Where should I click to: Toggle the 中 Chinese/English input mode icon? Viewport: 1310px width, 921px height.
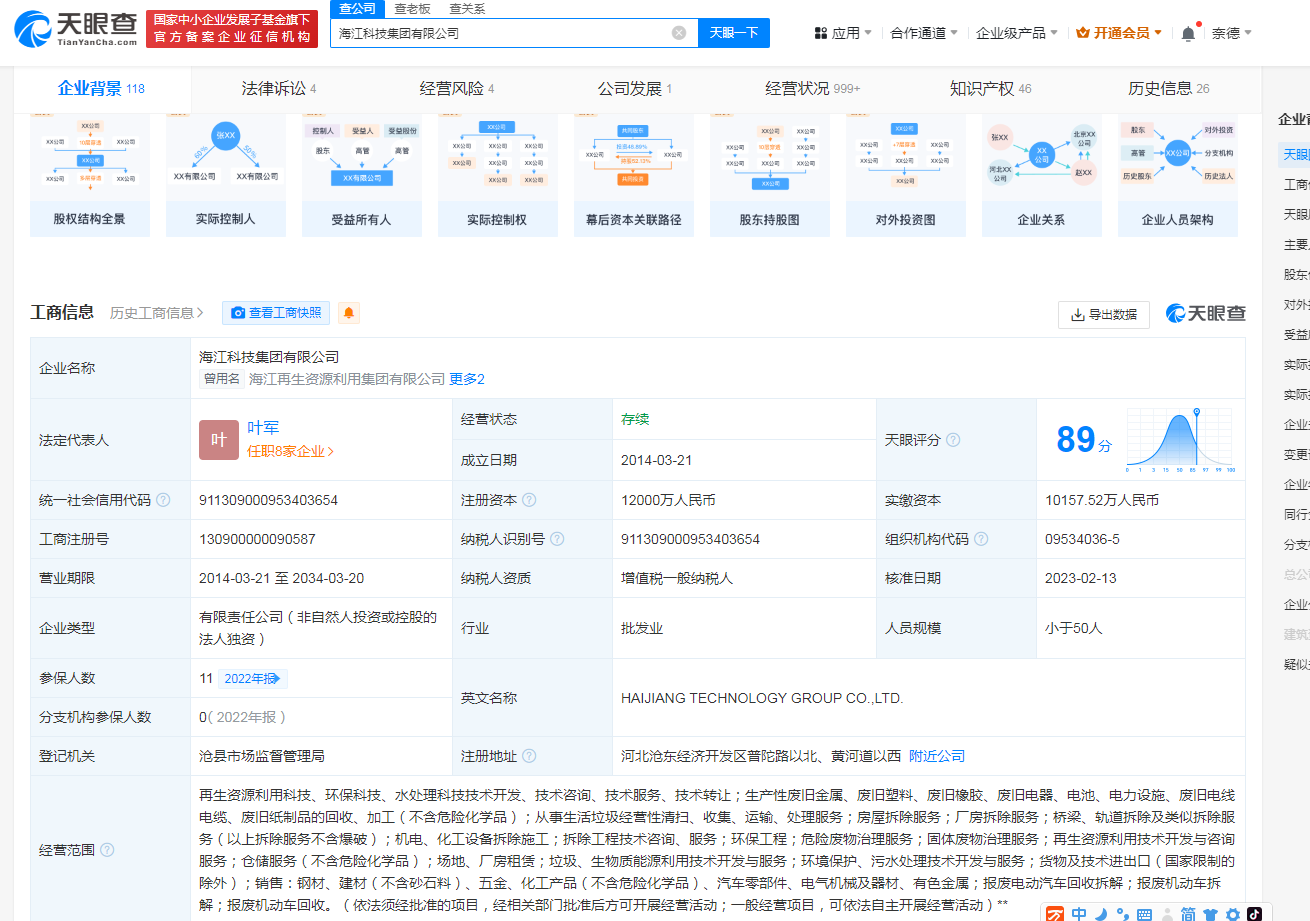tap(1079, 914)
